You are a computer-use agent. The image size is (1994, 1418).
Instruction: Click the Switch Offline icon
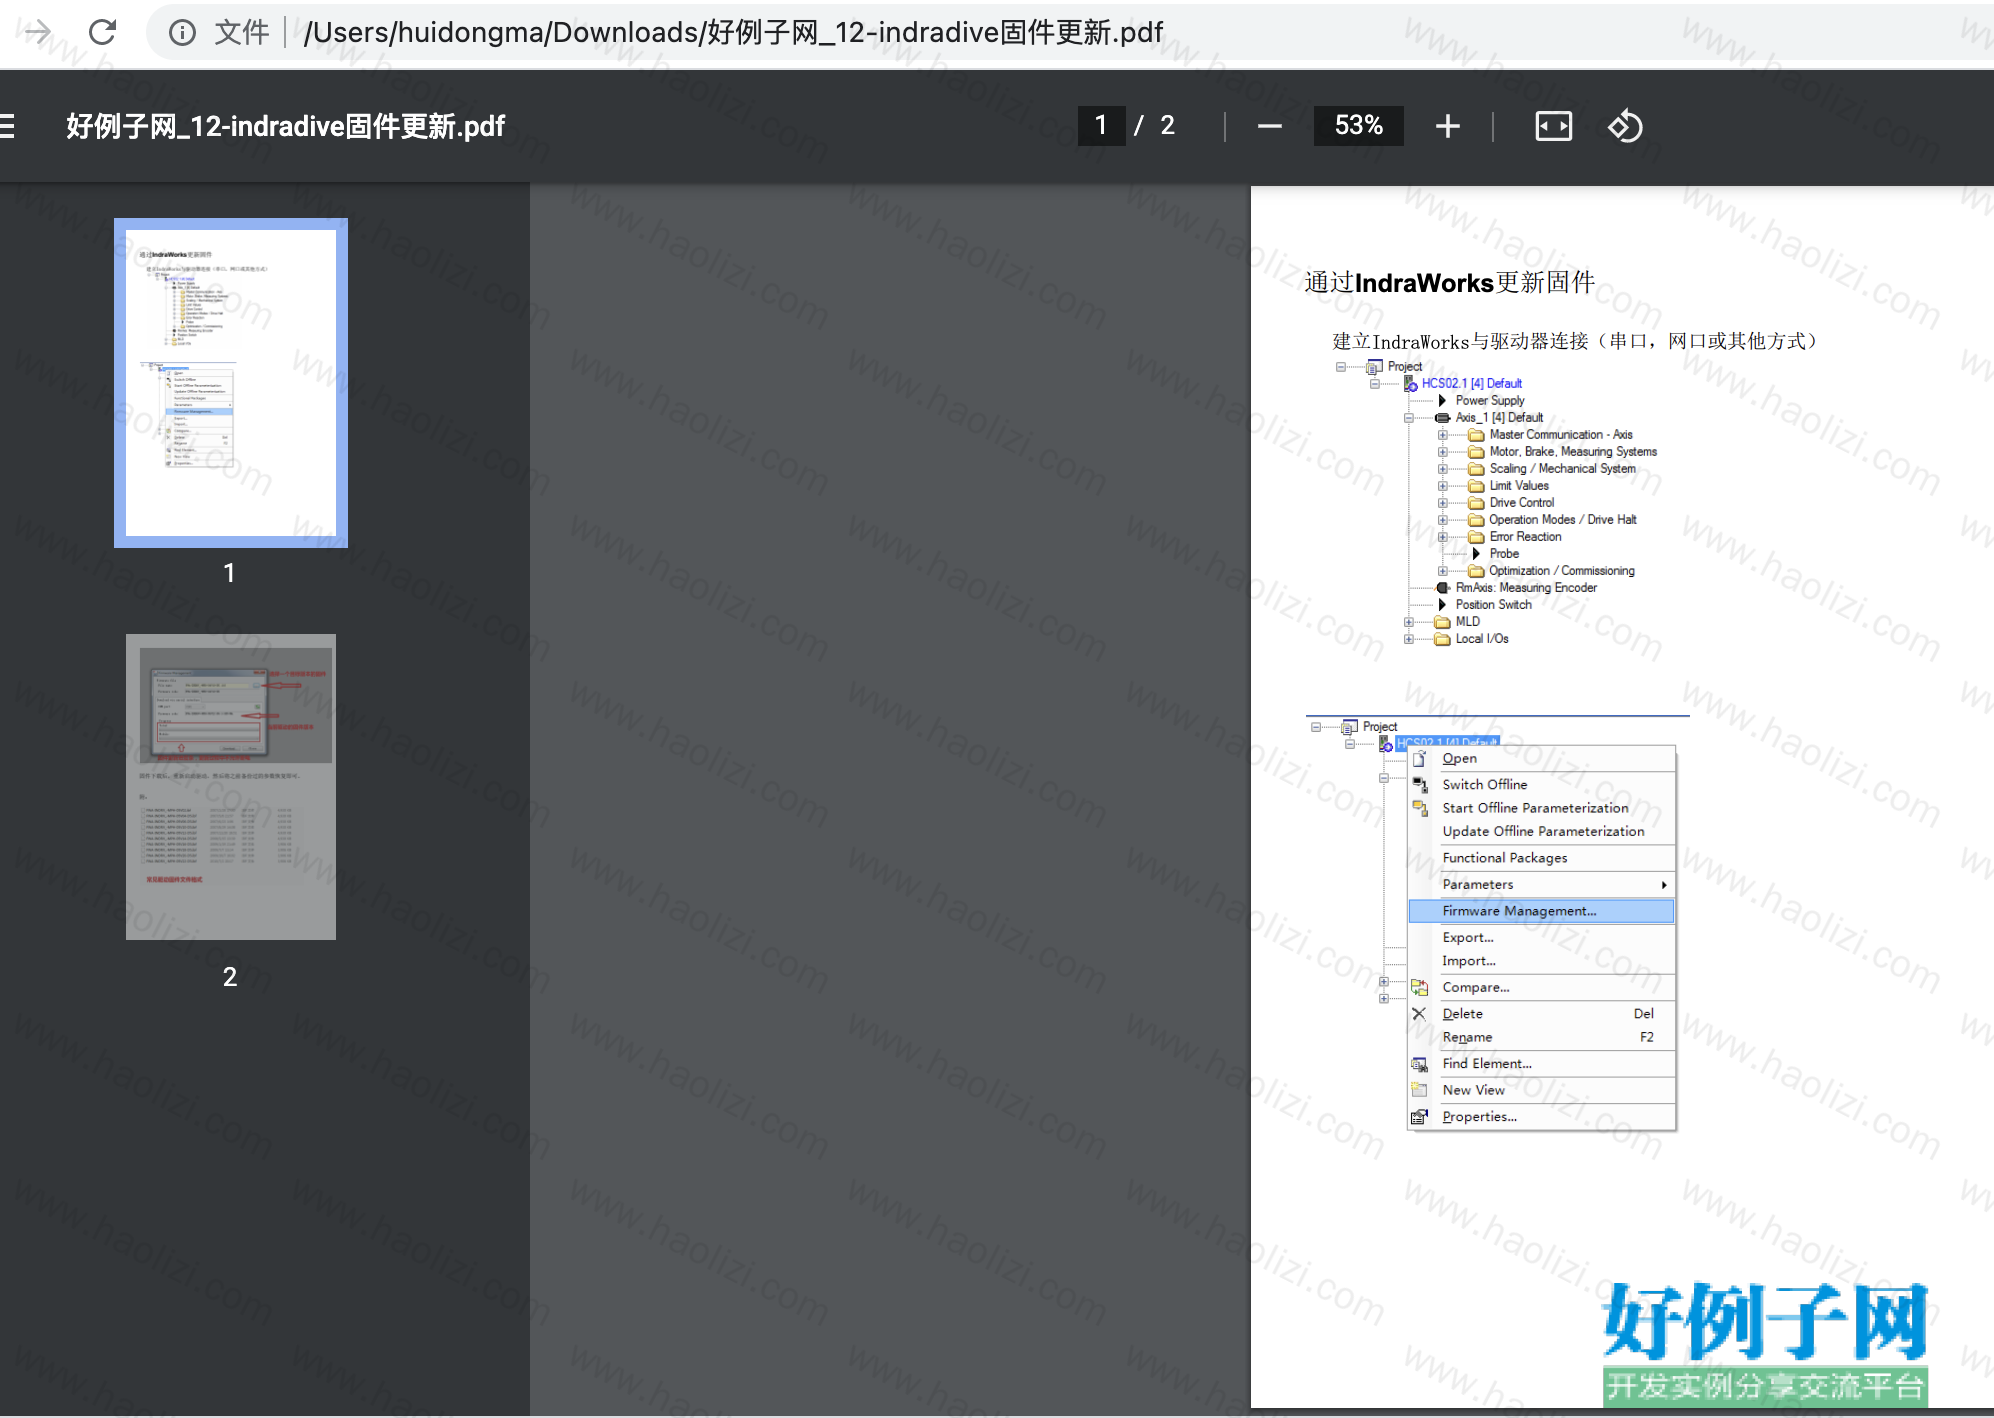[x=1419, y=785]
